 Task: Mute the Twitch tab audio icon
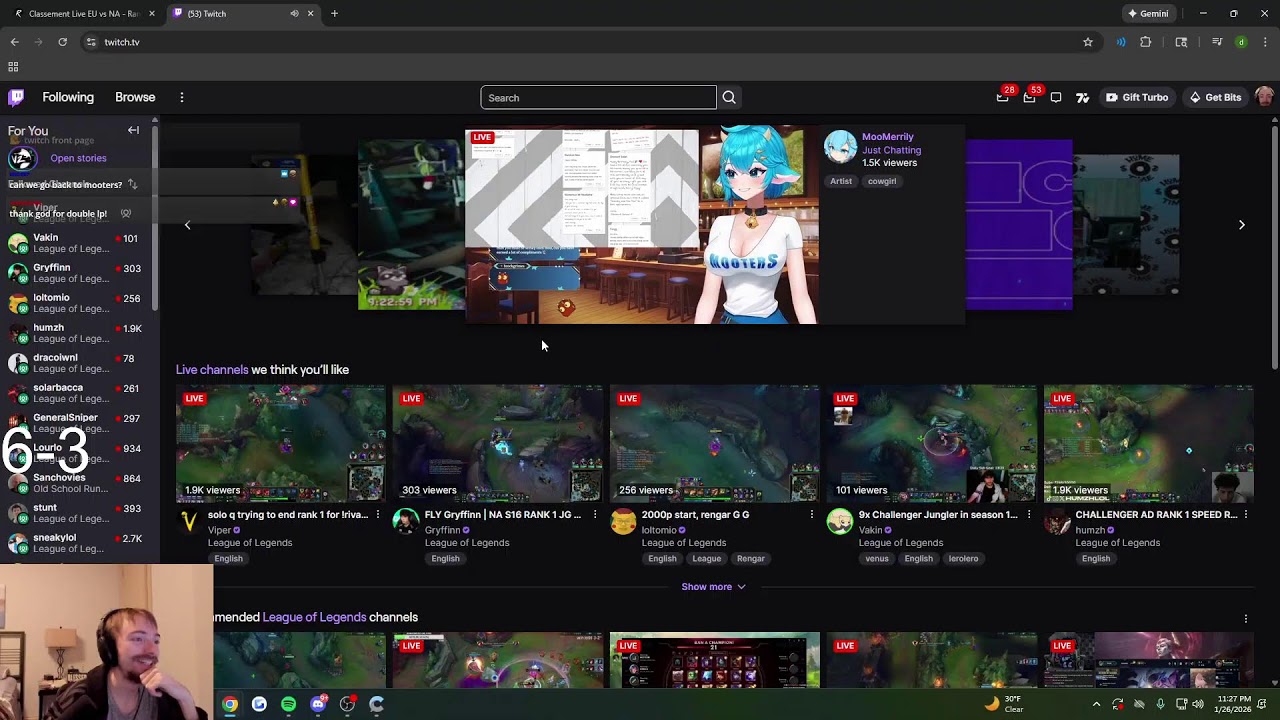tap(294, 14)
